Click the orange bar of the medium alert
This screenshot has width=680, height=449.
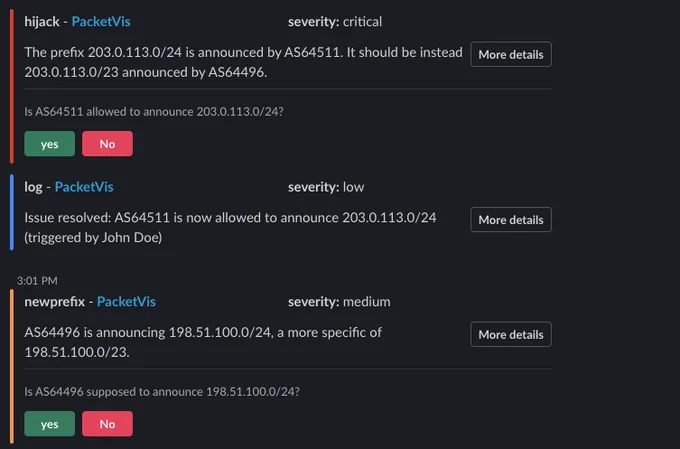tap(12, 366)
